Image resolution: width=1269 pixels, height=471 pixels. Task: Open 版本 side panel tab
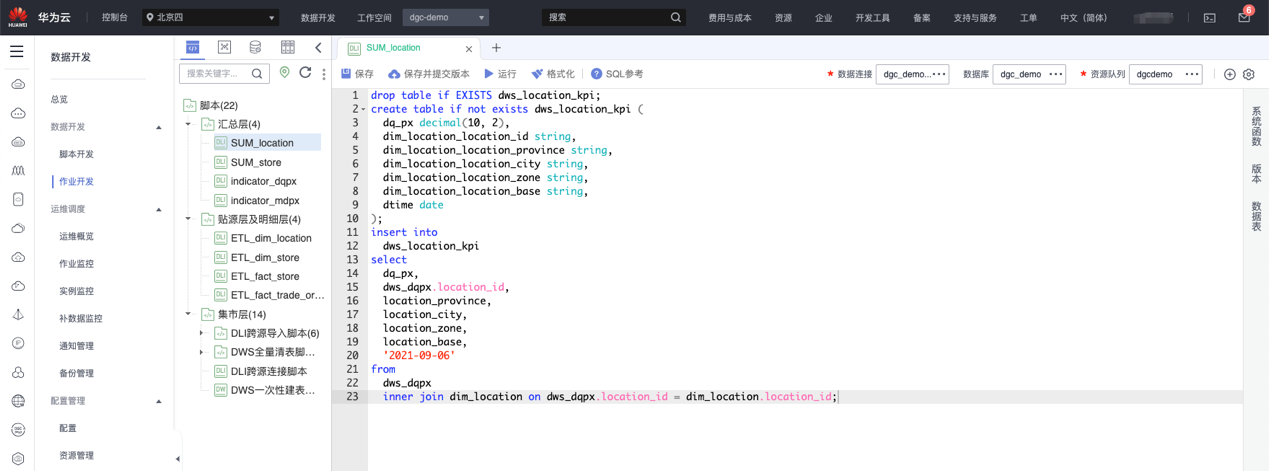click(1256, 174)
